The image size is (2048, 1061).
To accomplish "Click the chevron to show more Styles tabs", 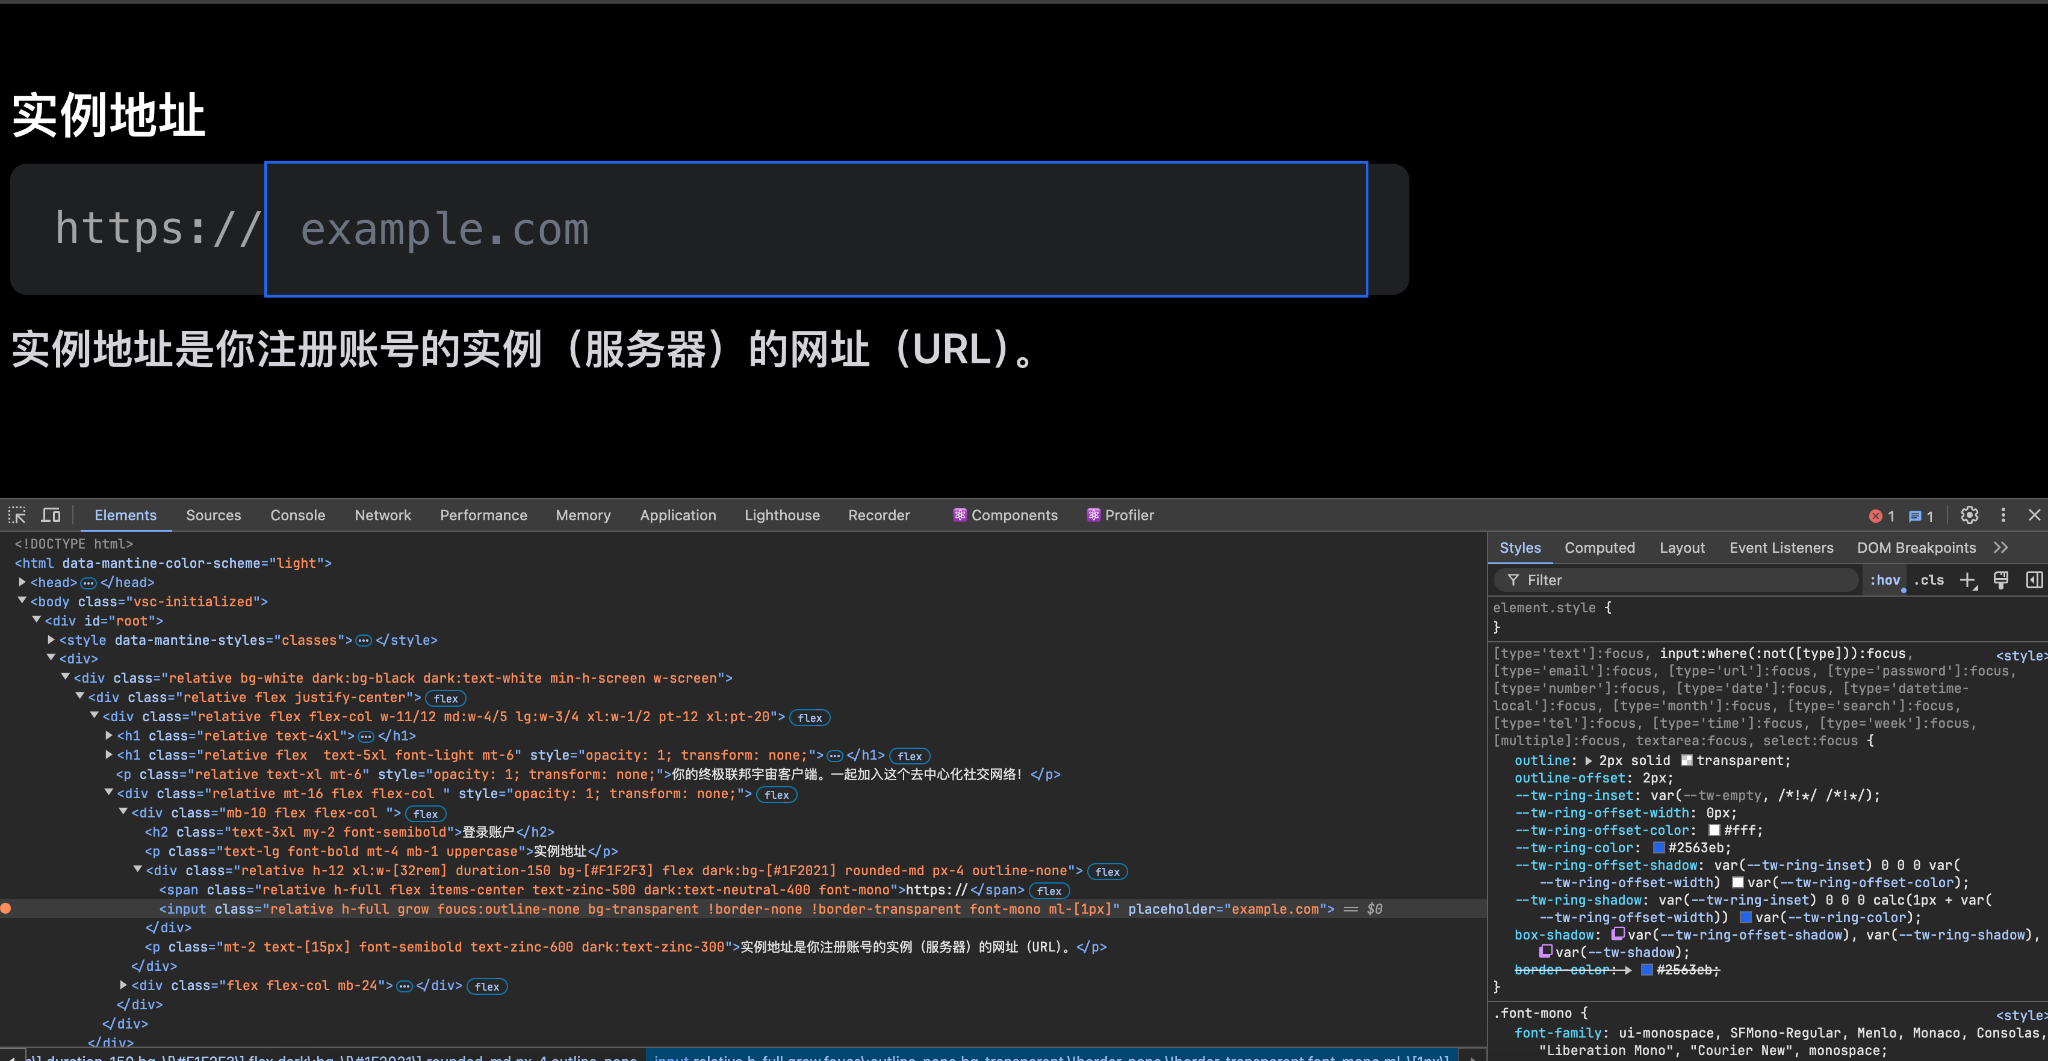I will (2001, 547).
